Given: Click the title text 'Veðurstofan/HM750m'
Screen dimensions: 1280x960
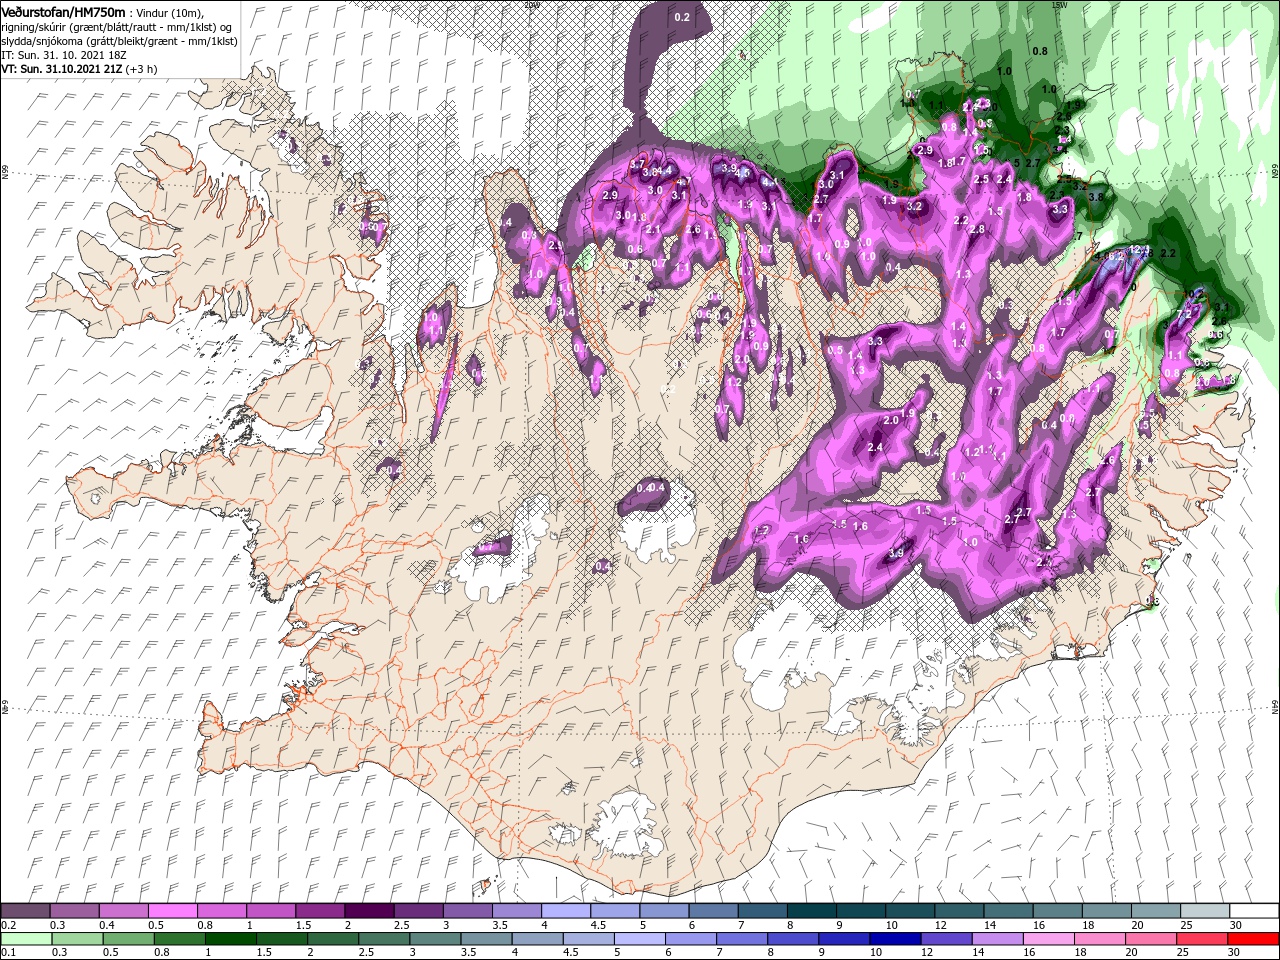Looking at the screenshot, I should (x=63, y=11).
